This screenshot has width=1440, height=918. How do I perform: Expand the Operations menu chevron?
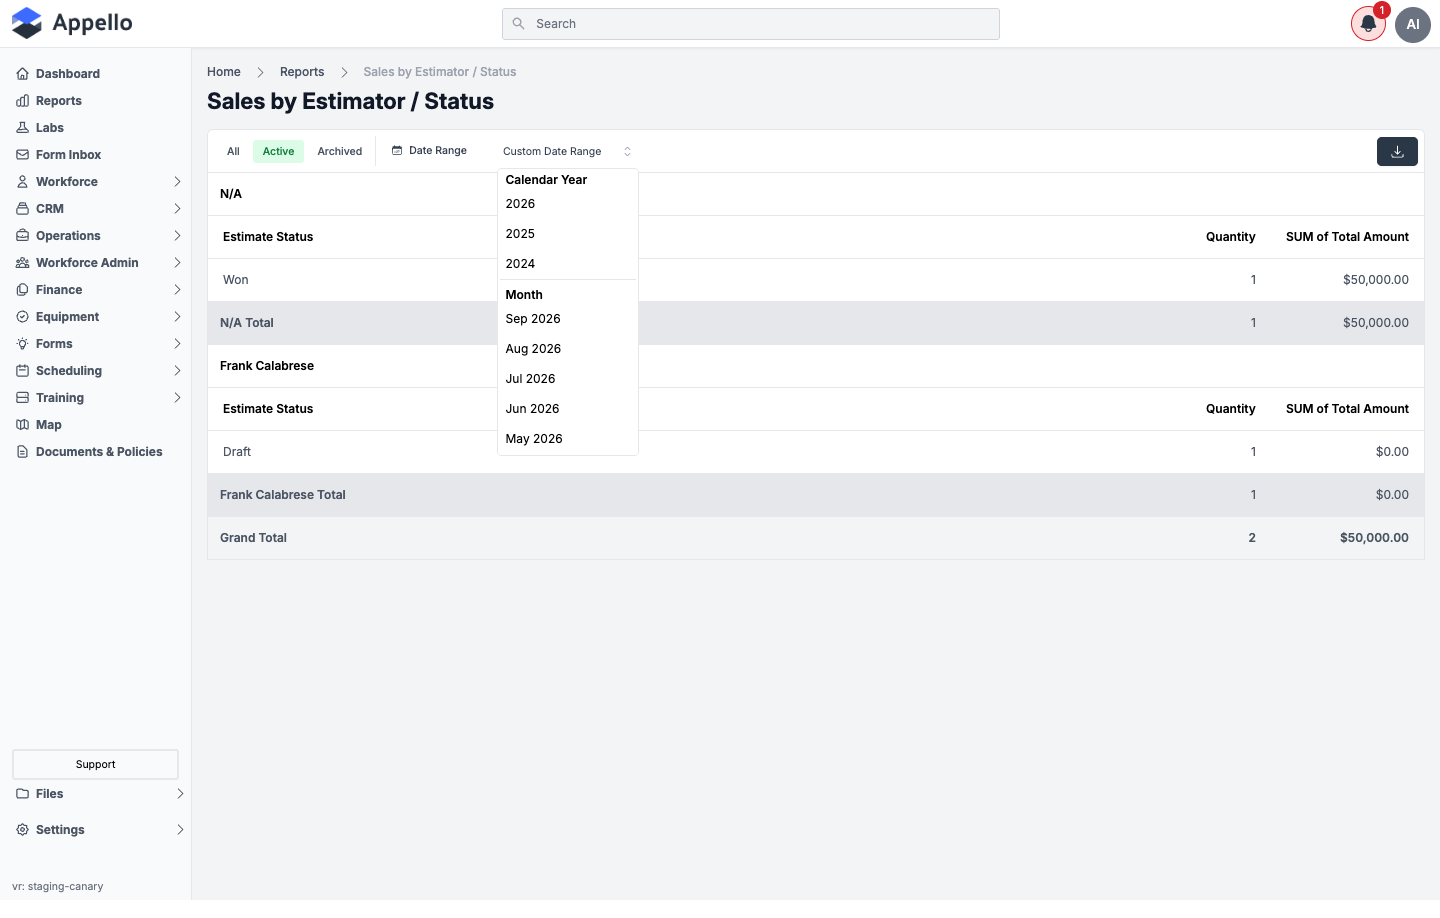click(177, 236)
